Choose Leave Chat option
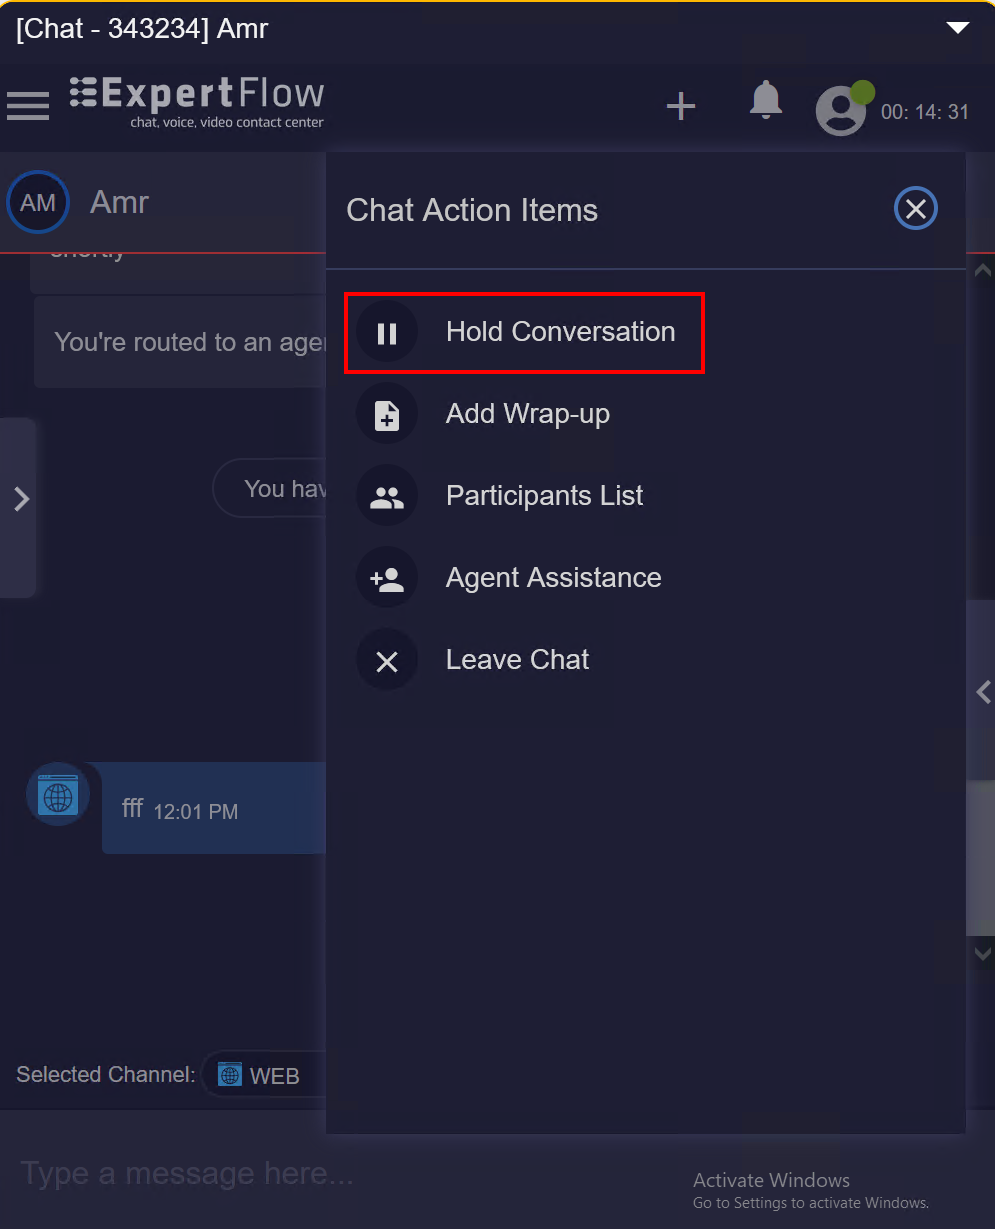995x1229 pixels. point(517,660)
